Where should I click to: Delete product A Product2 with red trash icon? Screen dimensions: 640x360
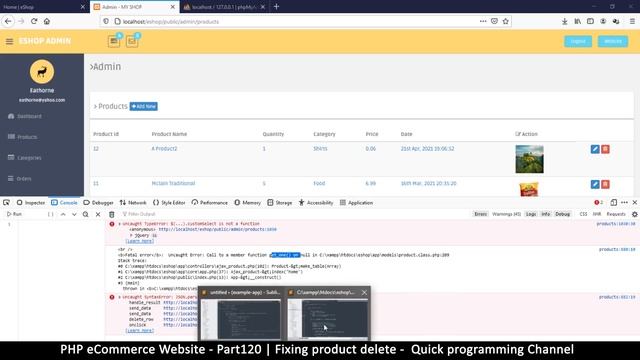click(x=605, y=149)
